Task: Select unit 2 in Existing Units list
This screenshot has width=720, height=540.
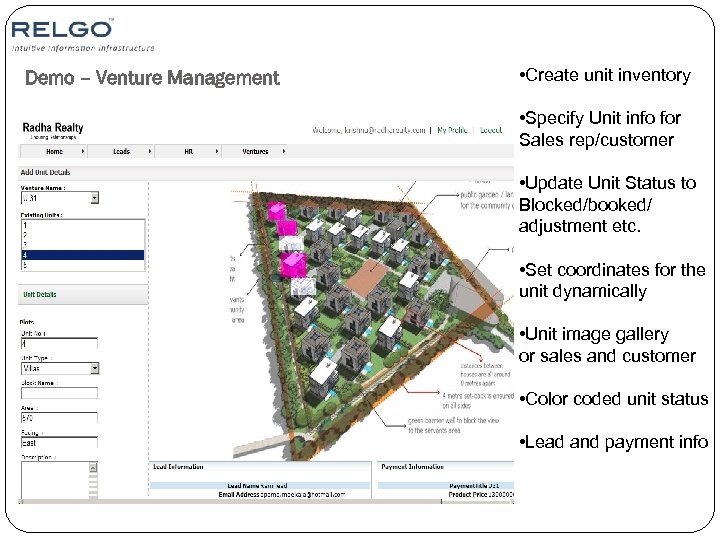Action: [83, 235]
